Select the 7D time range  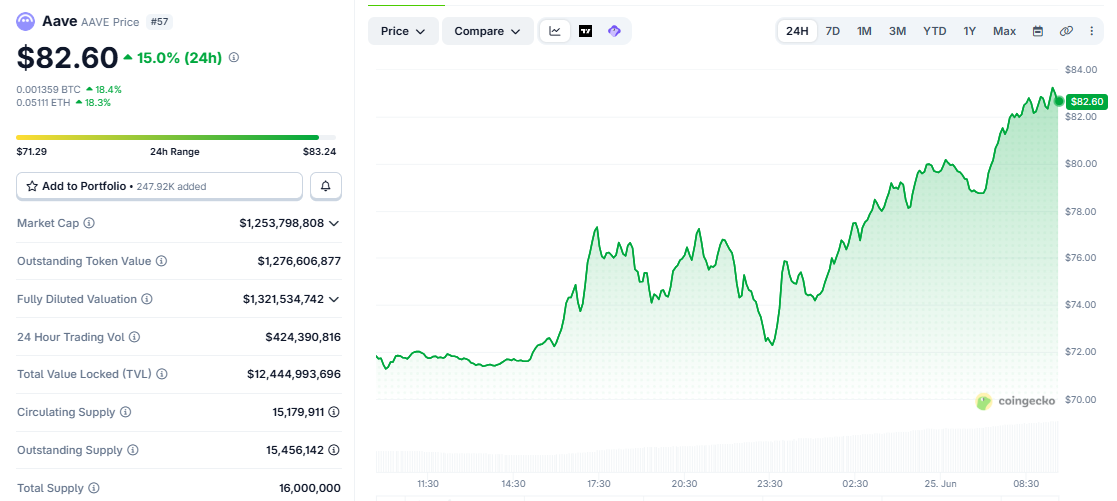pos(832,31)
